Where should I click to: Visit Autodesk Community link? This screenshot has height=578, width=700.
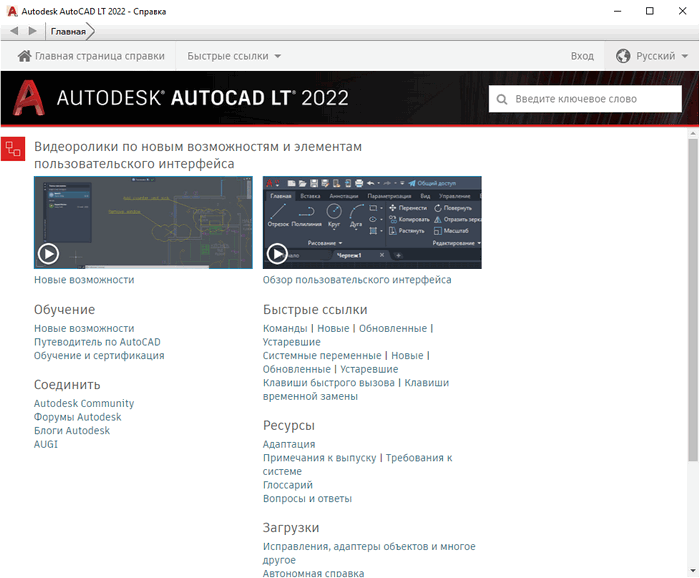pyautogui.click(x=84, y=403)
